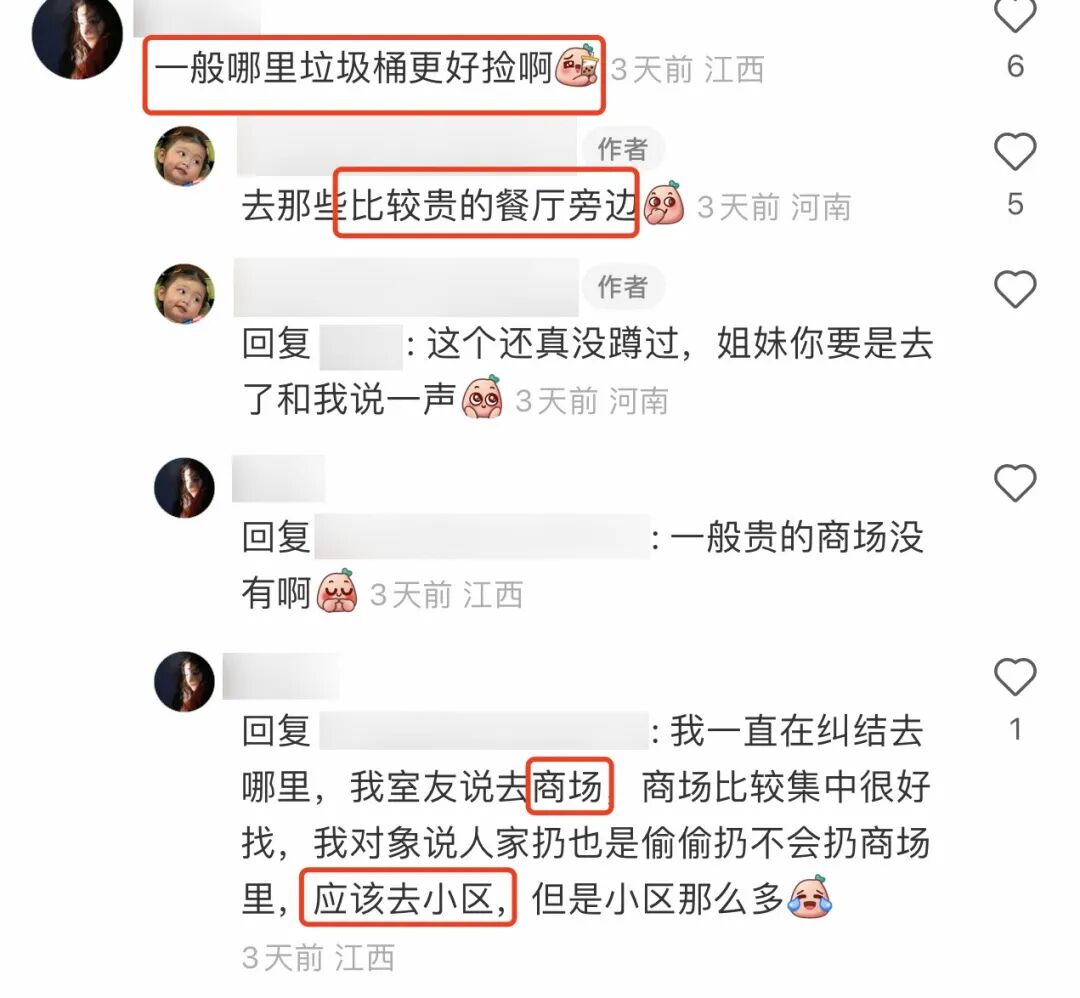Open the author's baby avatar on second reply
The width and height of the screenshot is (1080, 998).
[x=184, y=294]
